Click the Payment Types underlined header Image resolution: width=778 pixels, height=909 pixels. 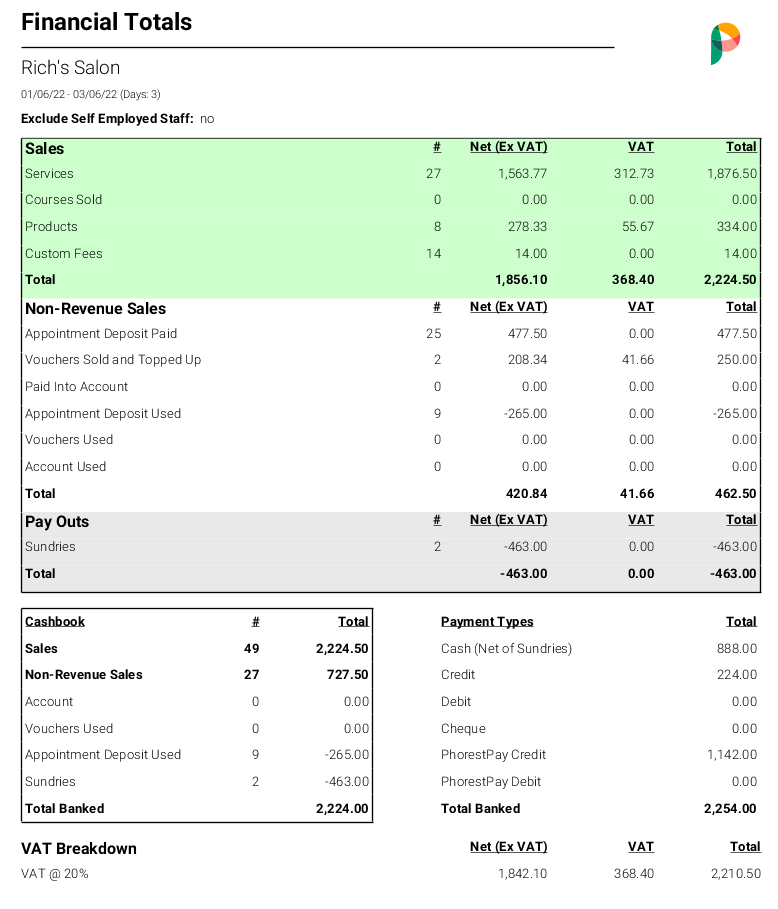(487, 621)
